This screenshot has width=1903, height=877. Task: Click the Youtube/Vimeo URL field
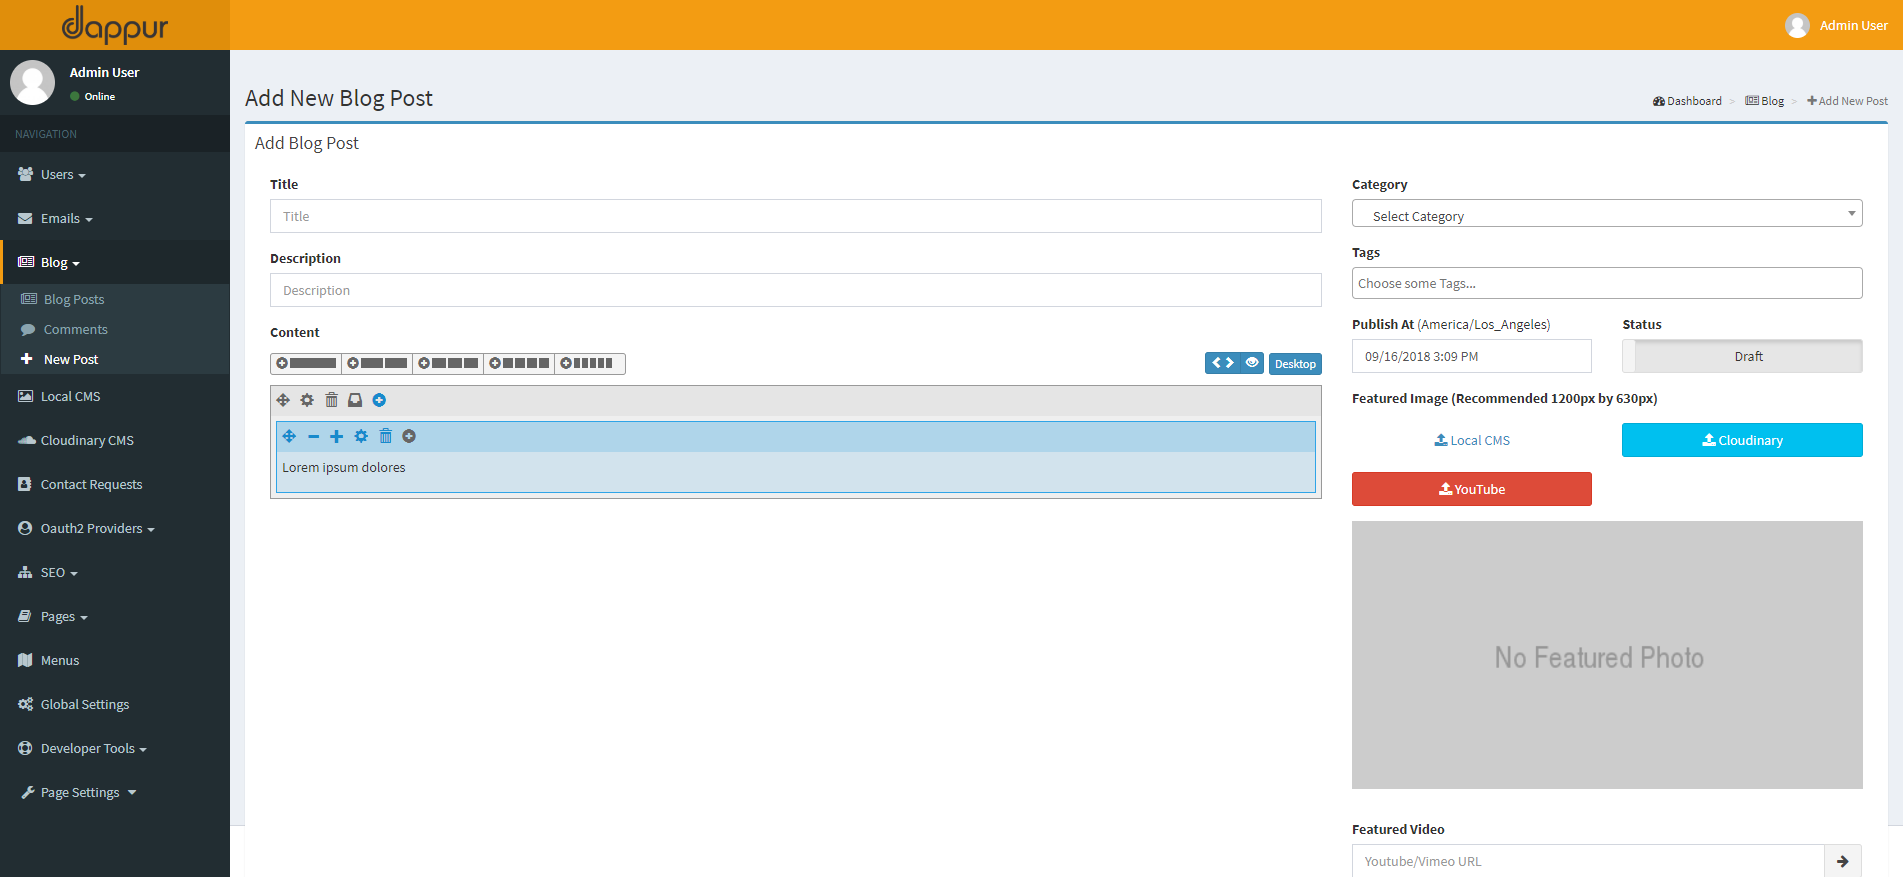pos(1588,861)
